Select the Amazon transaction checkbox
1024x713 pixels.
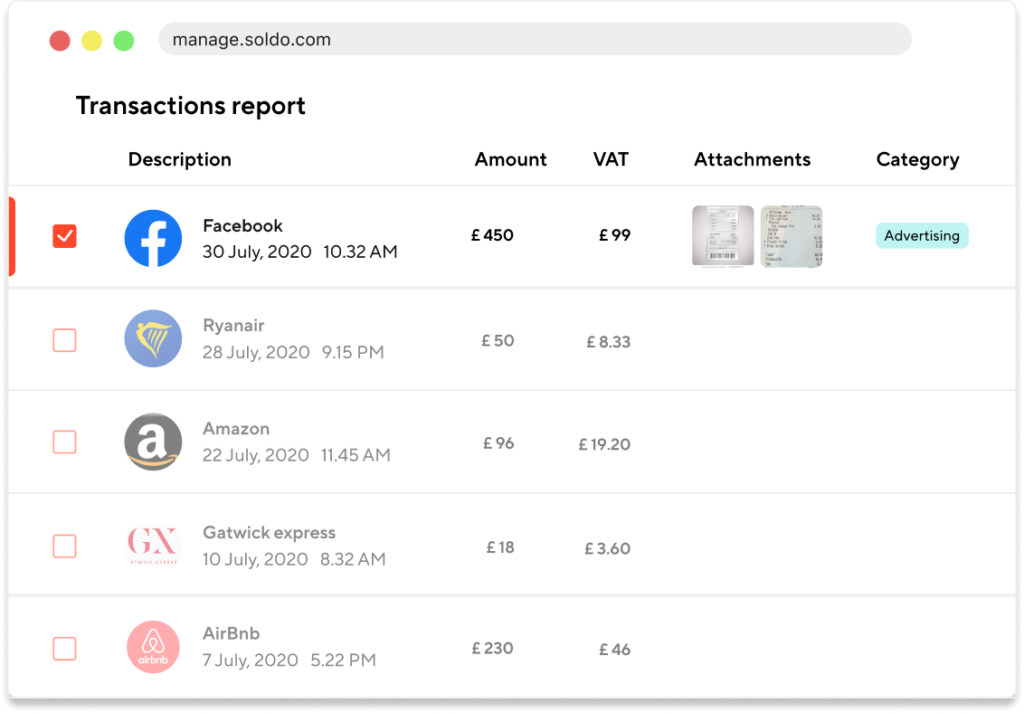[65, 442]
